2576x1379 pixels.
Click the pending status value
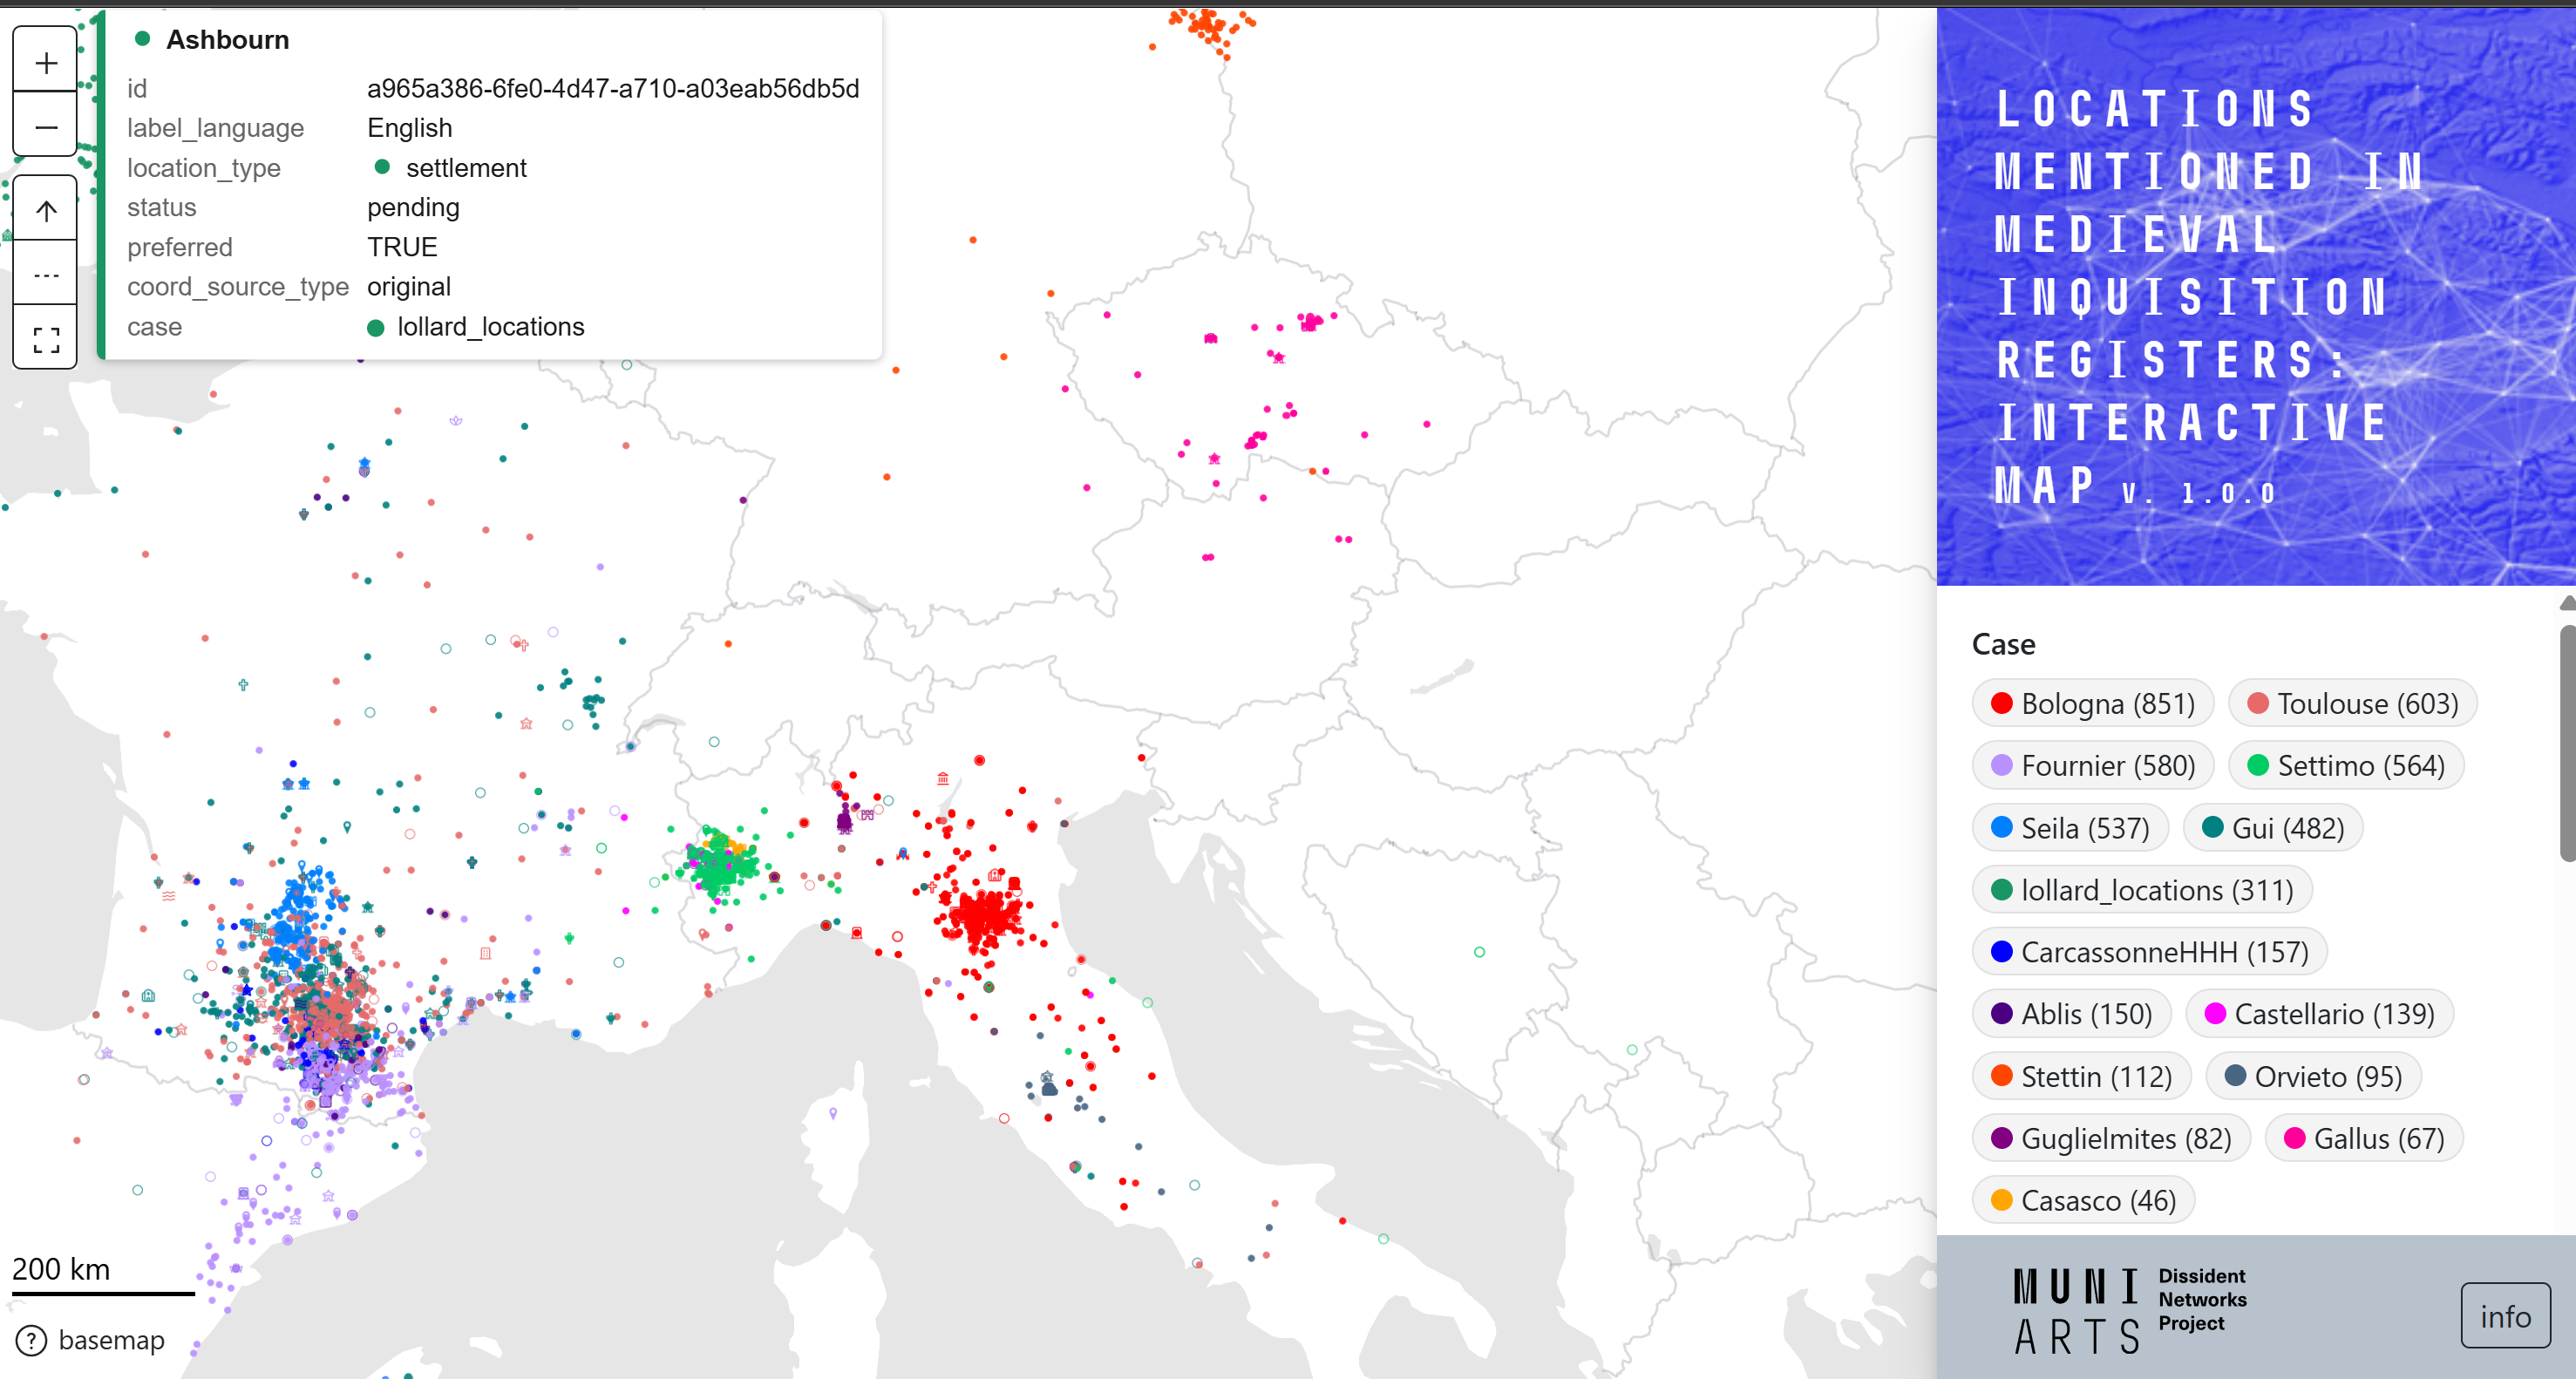[413, 207]
